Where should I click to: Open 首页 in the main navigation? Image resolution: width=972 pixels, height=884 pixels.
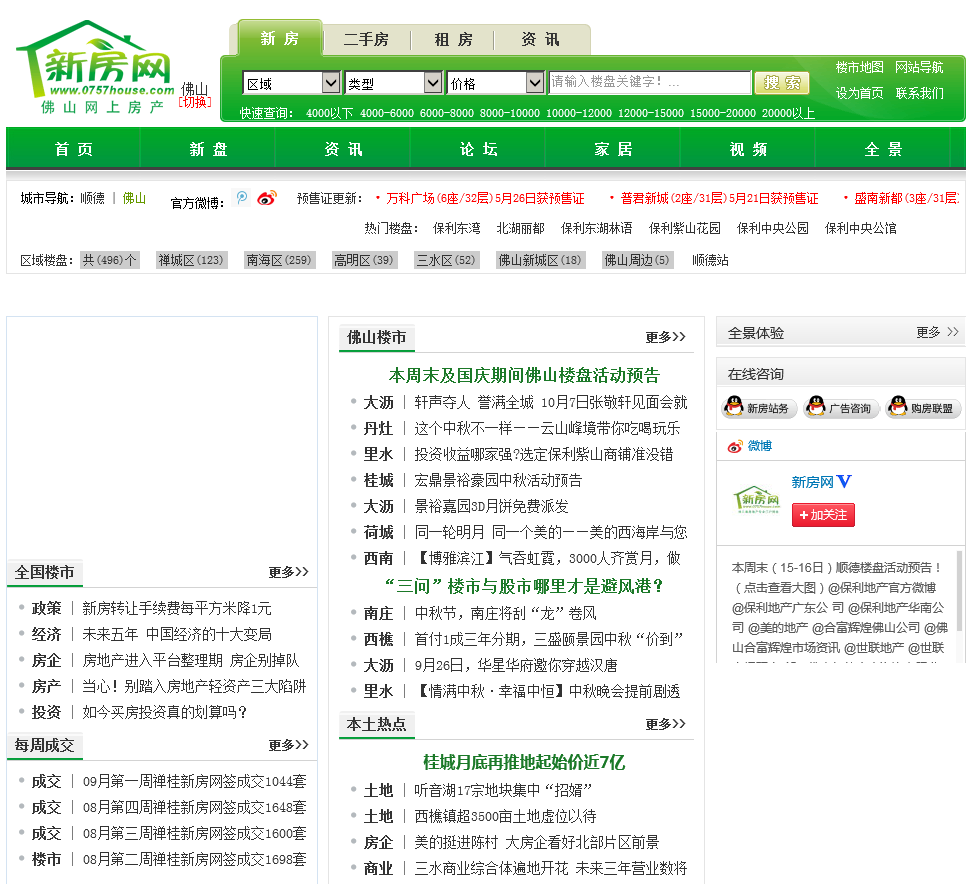point(73,149)
